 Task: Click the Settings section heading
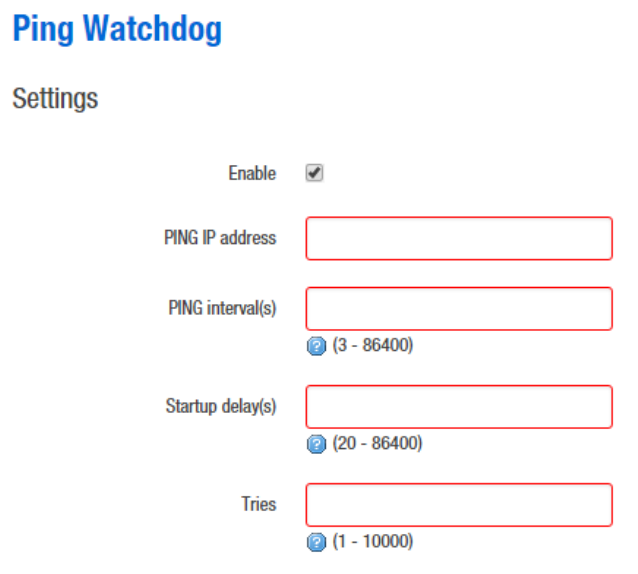pos(55,99)
